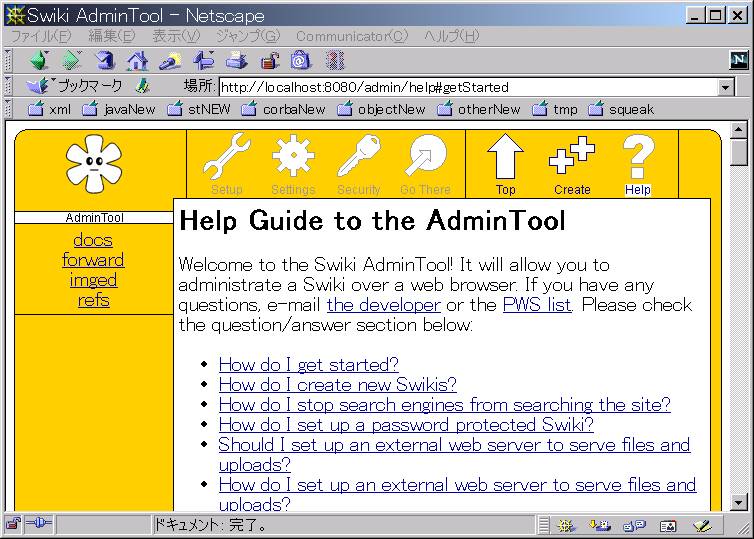Click the URL location field

click(469, 88)
